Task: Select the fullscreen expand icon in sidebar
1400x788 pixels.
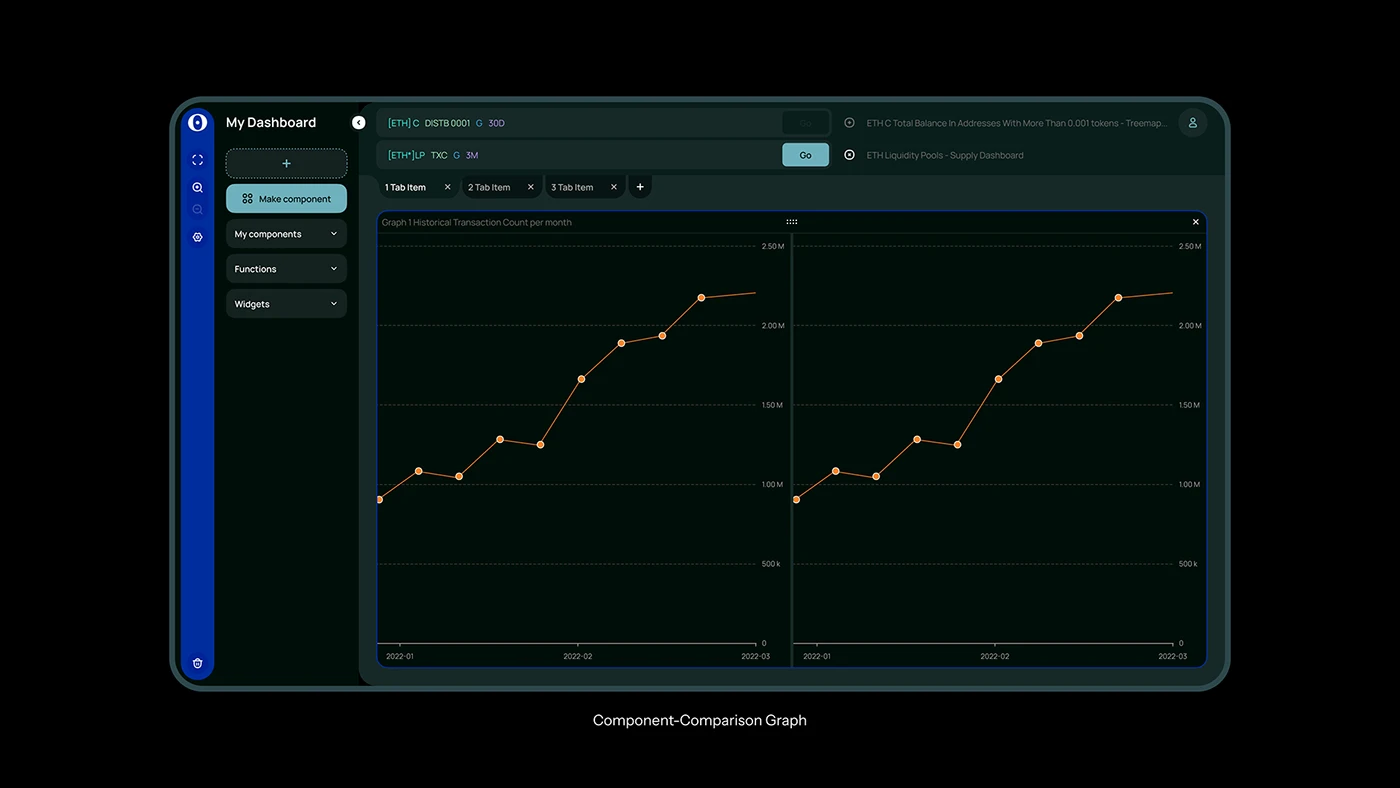Action: tap(197, 159)
